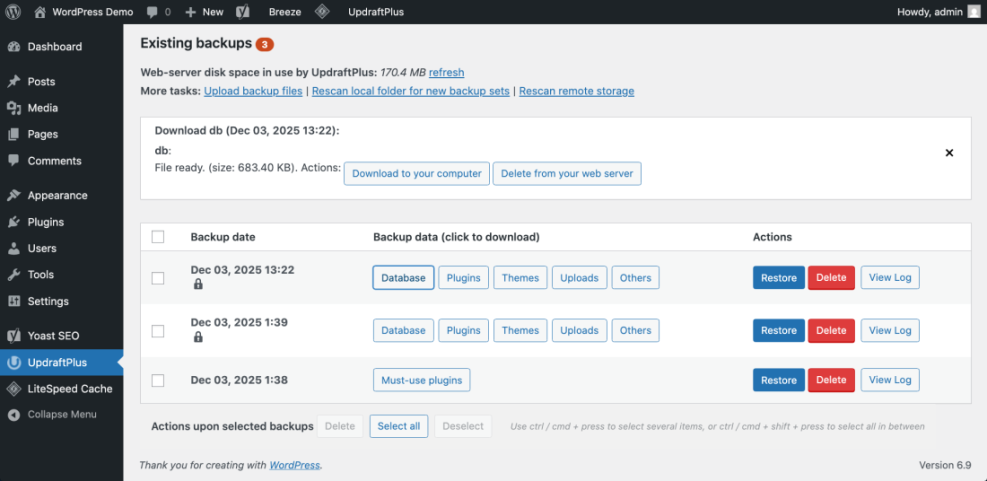Click the WordPress footer link

295,466
